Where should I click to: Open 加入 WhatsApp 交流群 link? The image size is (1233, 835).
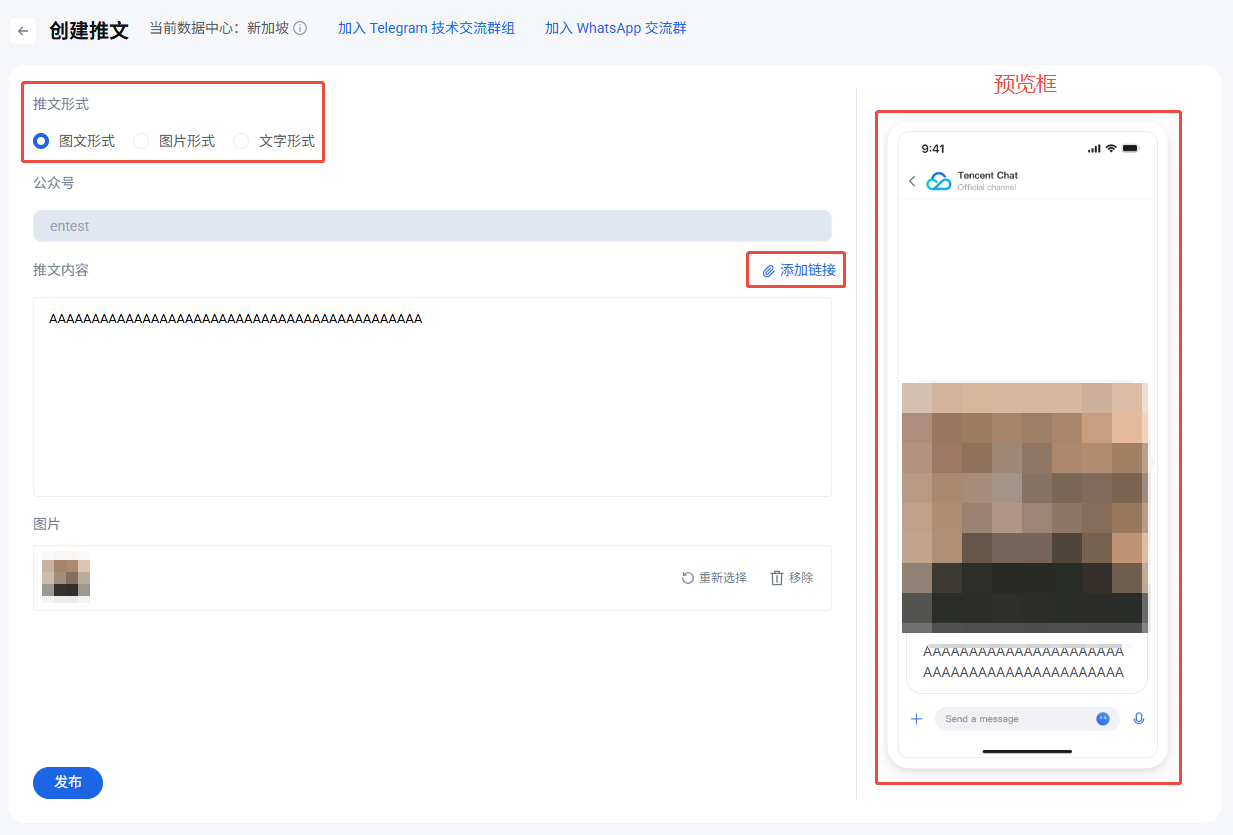615,28
